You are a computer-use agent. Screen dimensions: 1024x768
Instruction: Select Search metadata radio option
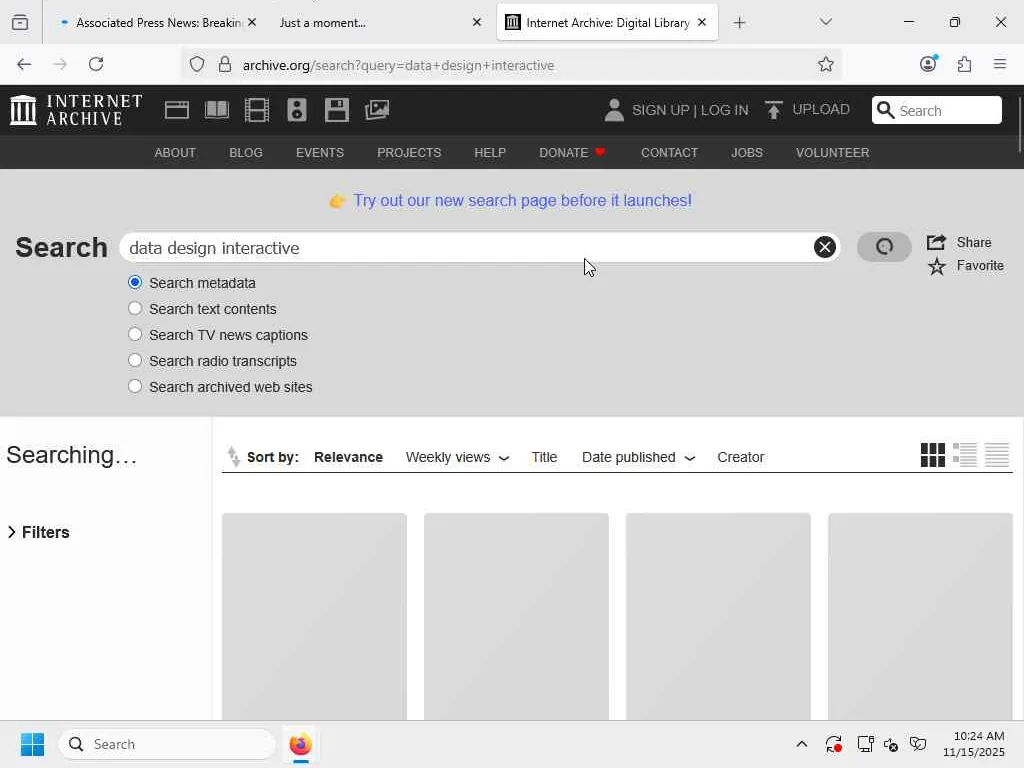[x=135, y=282]
